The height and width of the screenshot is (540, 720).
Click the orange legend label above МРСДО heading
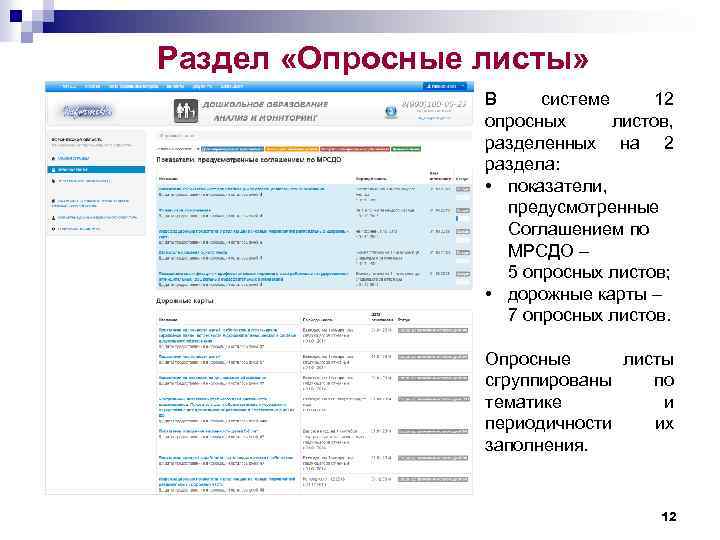click(x=292, y=149)
